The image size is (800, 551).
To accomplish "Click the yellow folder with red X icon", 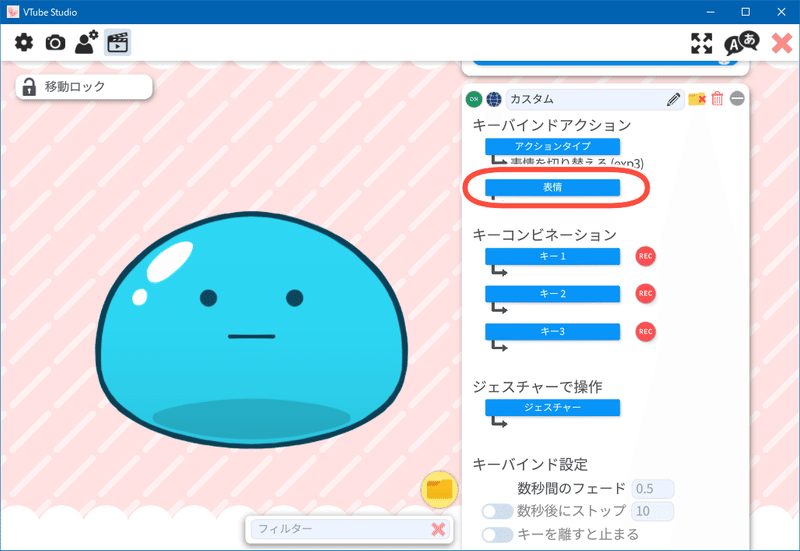I will [697, 99].
